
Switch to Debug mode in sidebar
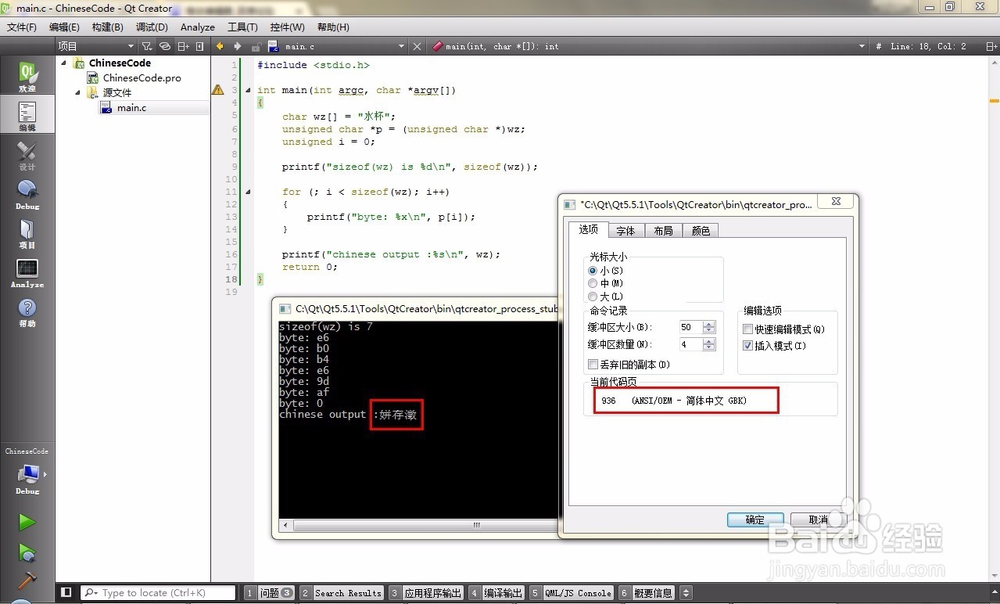click(x=27, y=195)
